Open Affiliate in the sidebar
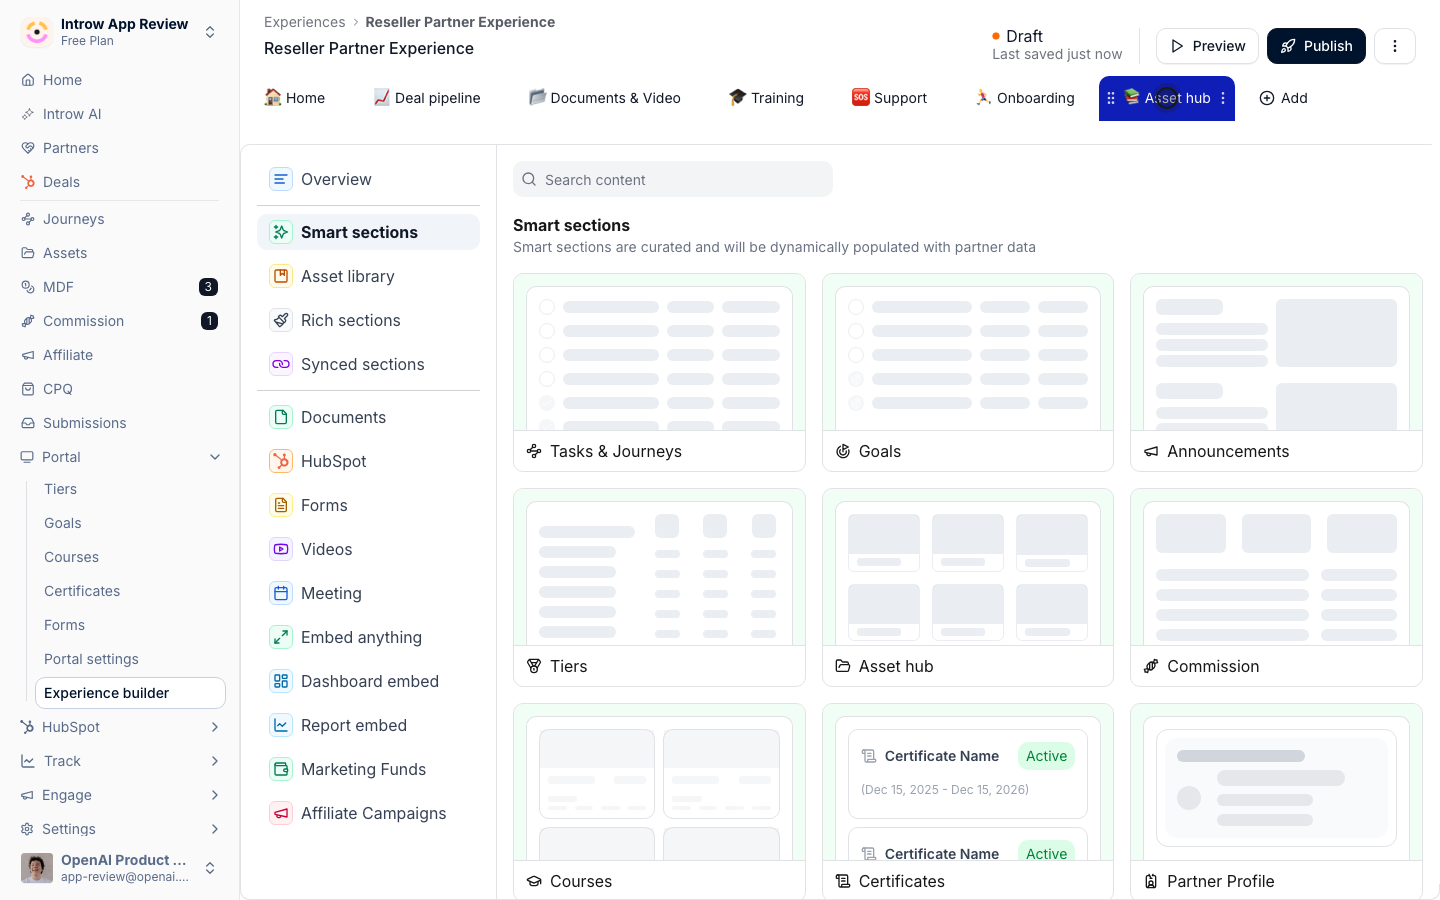Image resolution: width=1440 pixels, height=900 pixels. pos(68,355)
